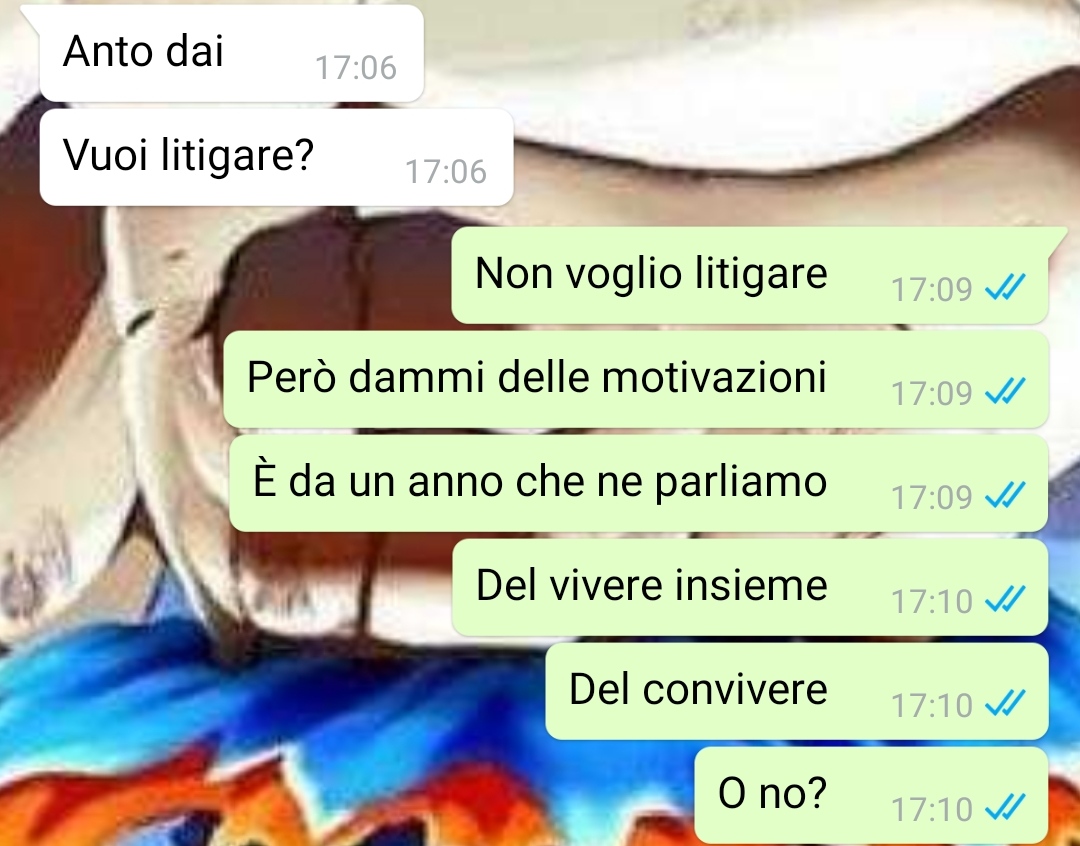Viewport: 1080px width, 846px height.
Task: Click read ticks on 'È da un anno' message
Action: 1005,495
